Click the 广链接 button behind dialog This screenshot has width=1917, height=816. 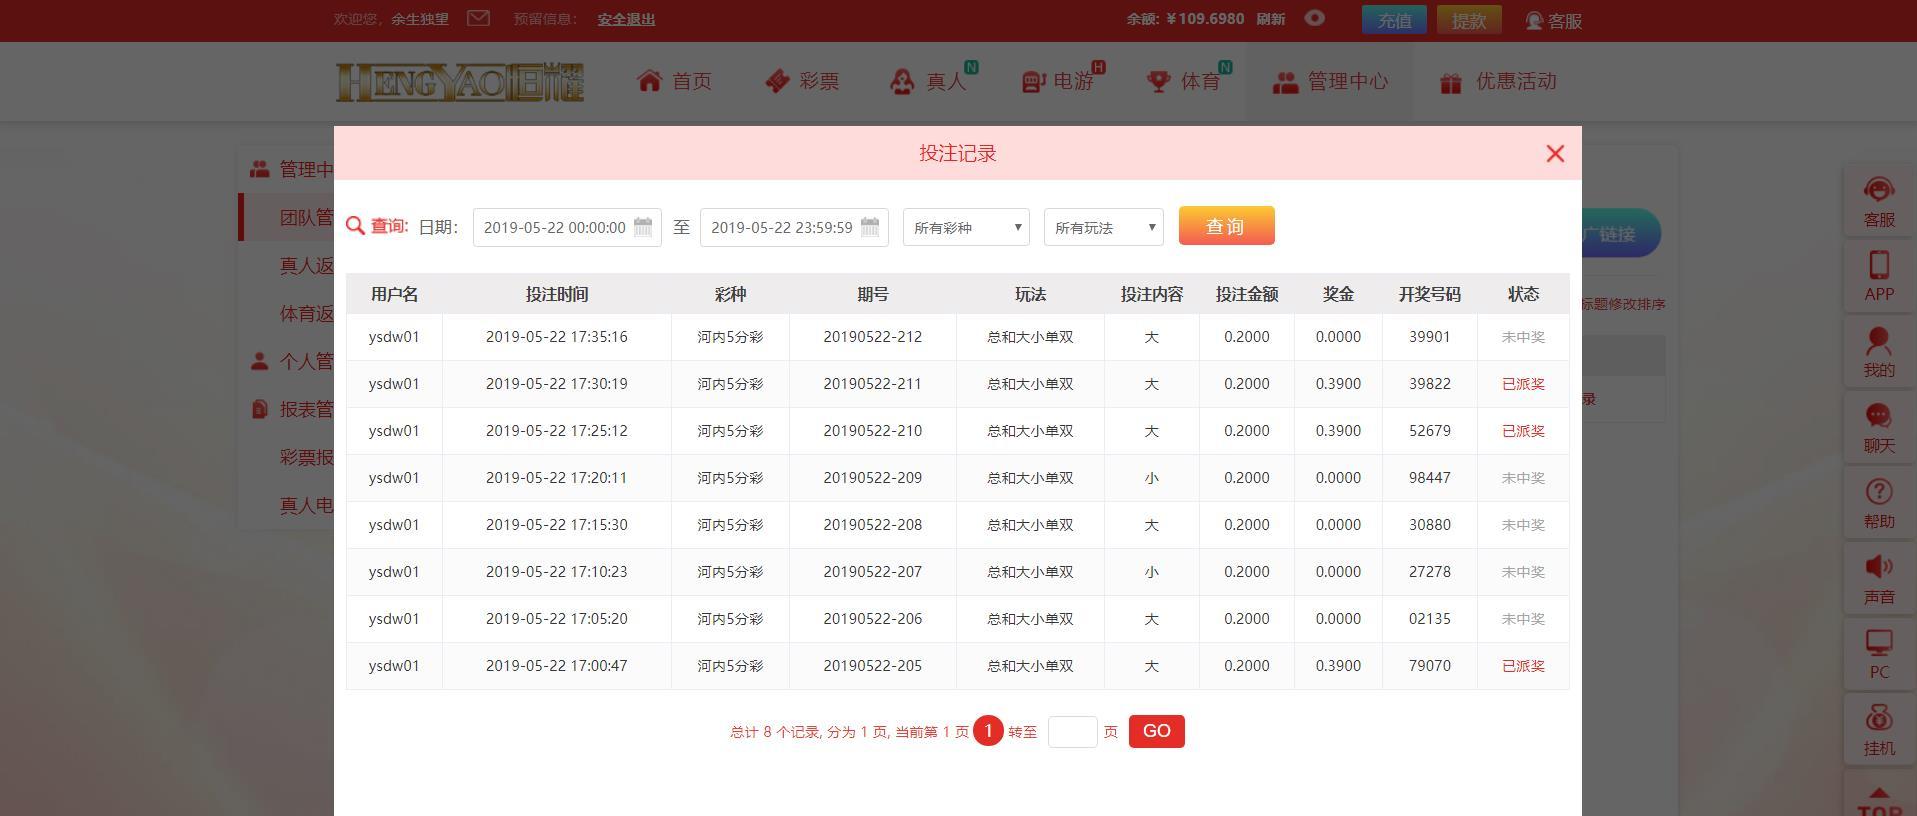(x=1620, y=233)
